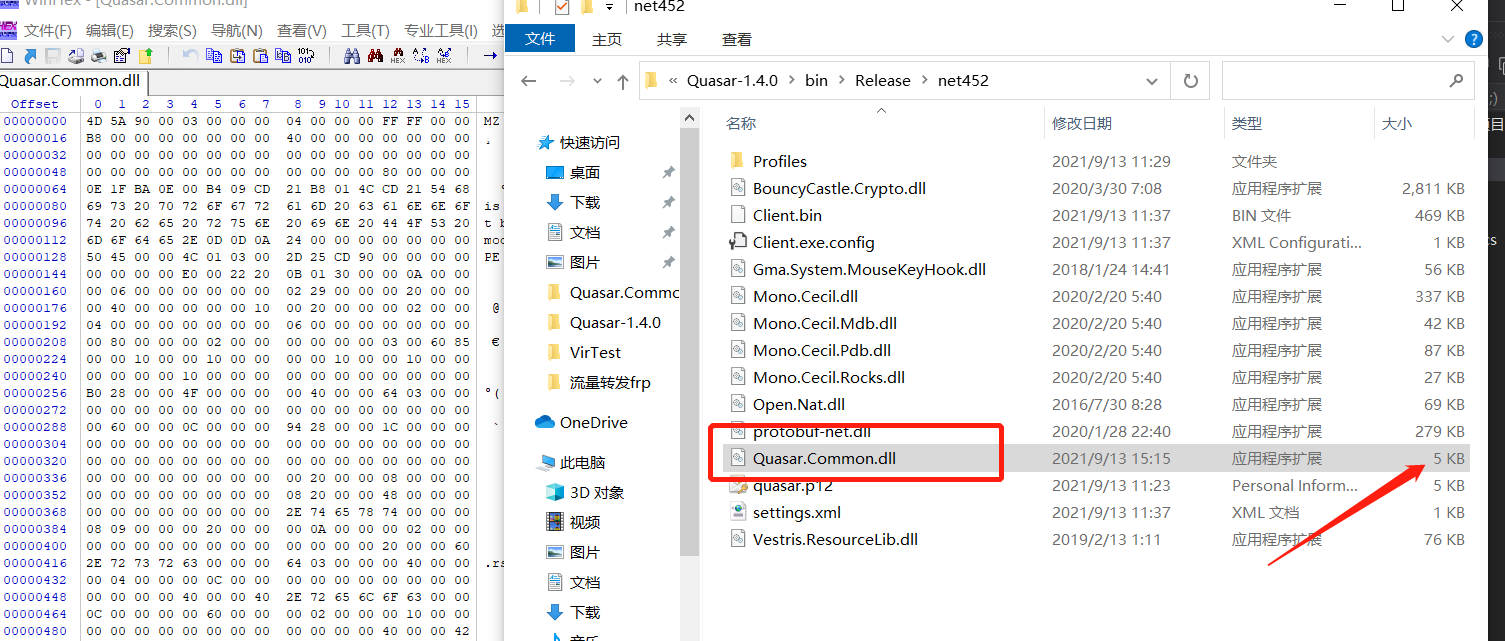
Task: Click the Copy block icon in WinHex toolbar
Action: (x=214, y=56)
